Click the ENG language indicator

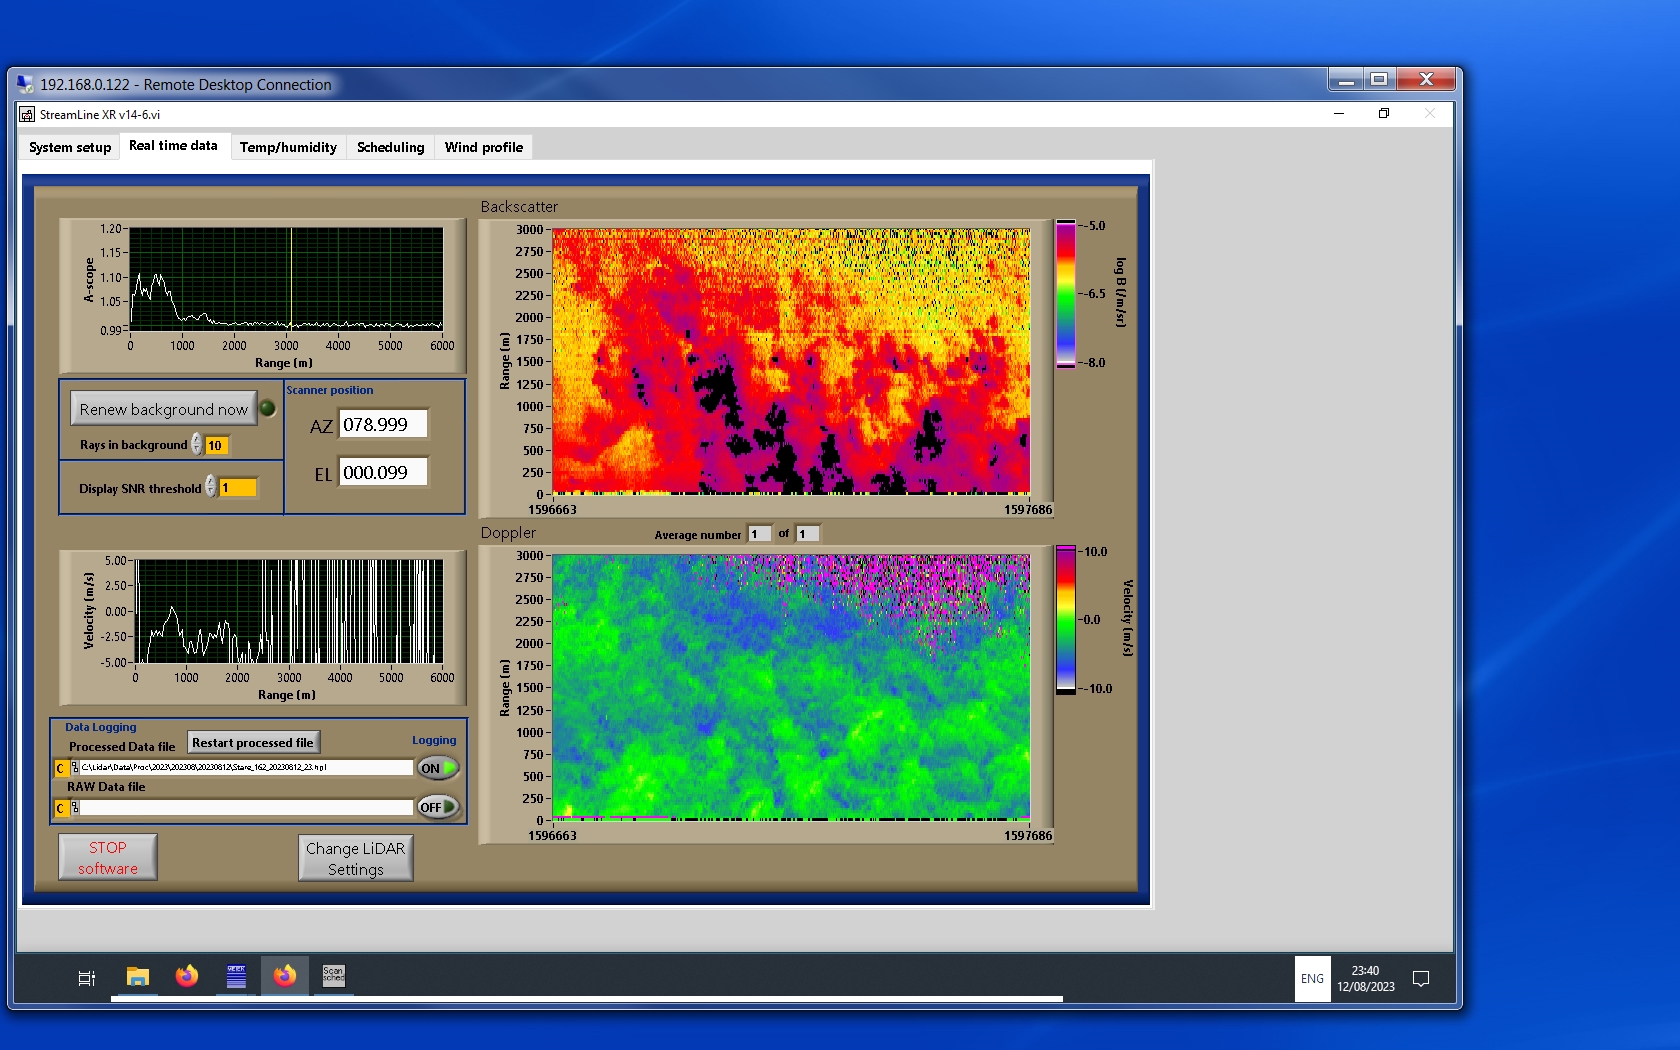(1312, 979)
